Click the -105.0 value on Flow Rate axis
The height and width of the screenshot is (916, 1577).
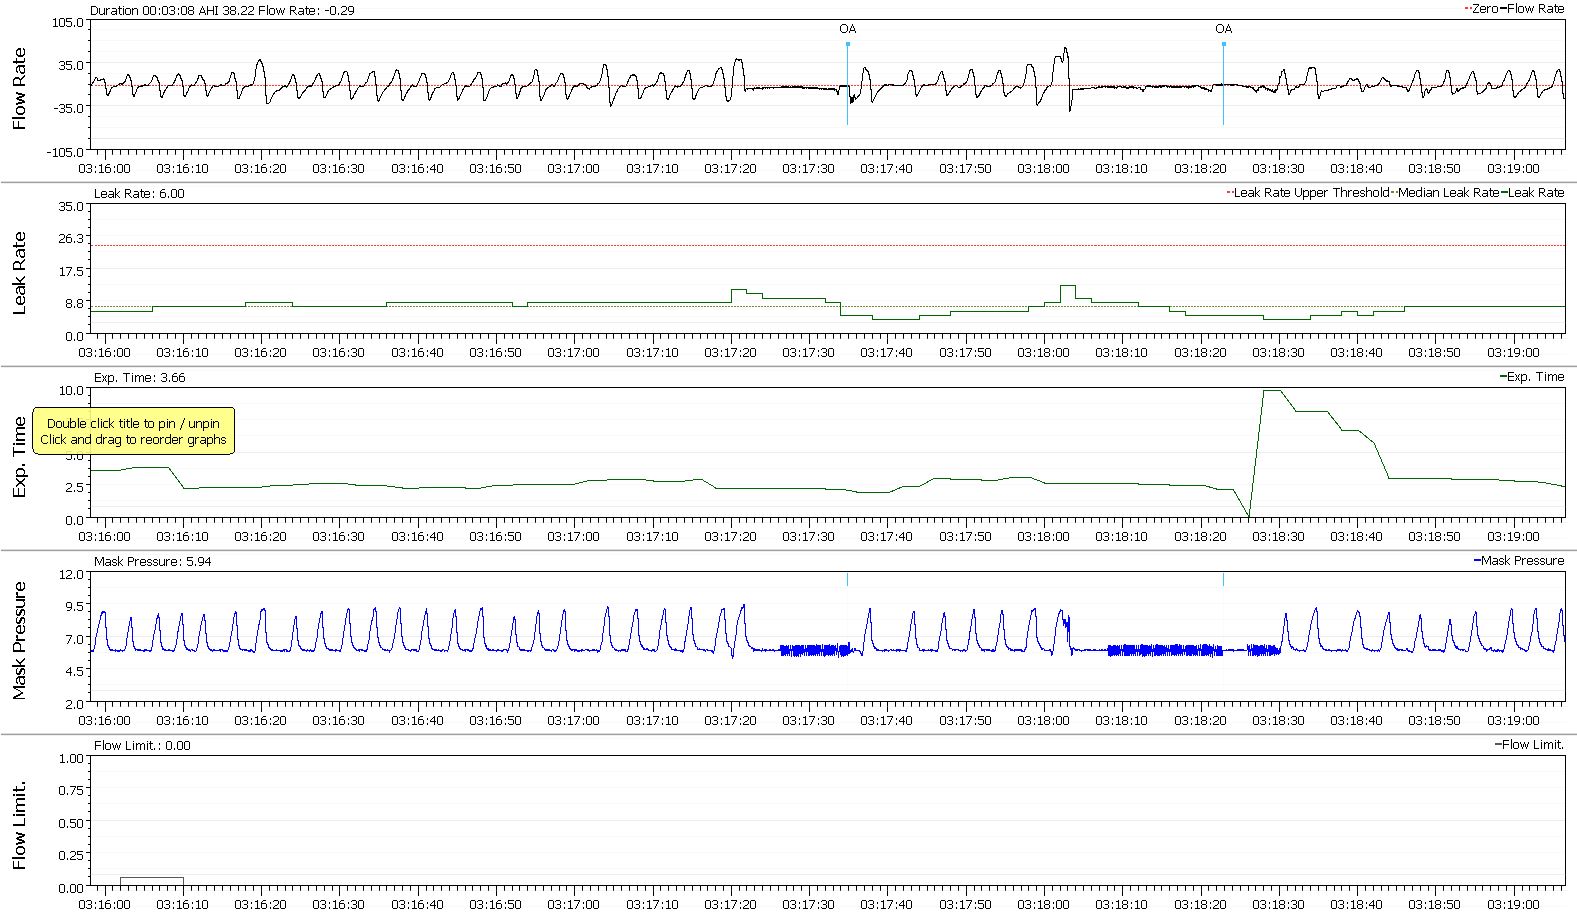(64, 152)
